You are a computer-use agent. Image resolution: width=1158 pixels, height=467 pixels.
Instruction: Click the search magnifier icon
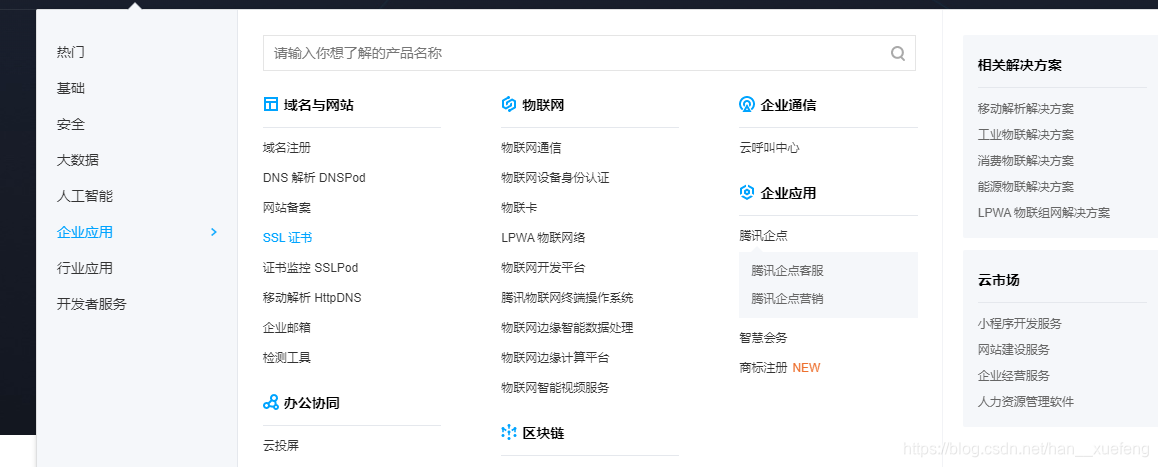[x=898, y=53]
